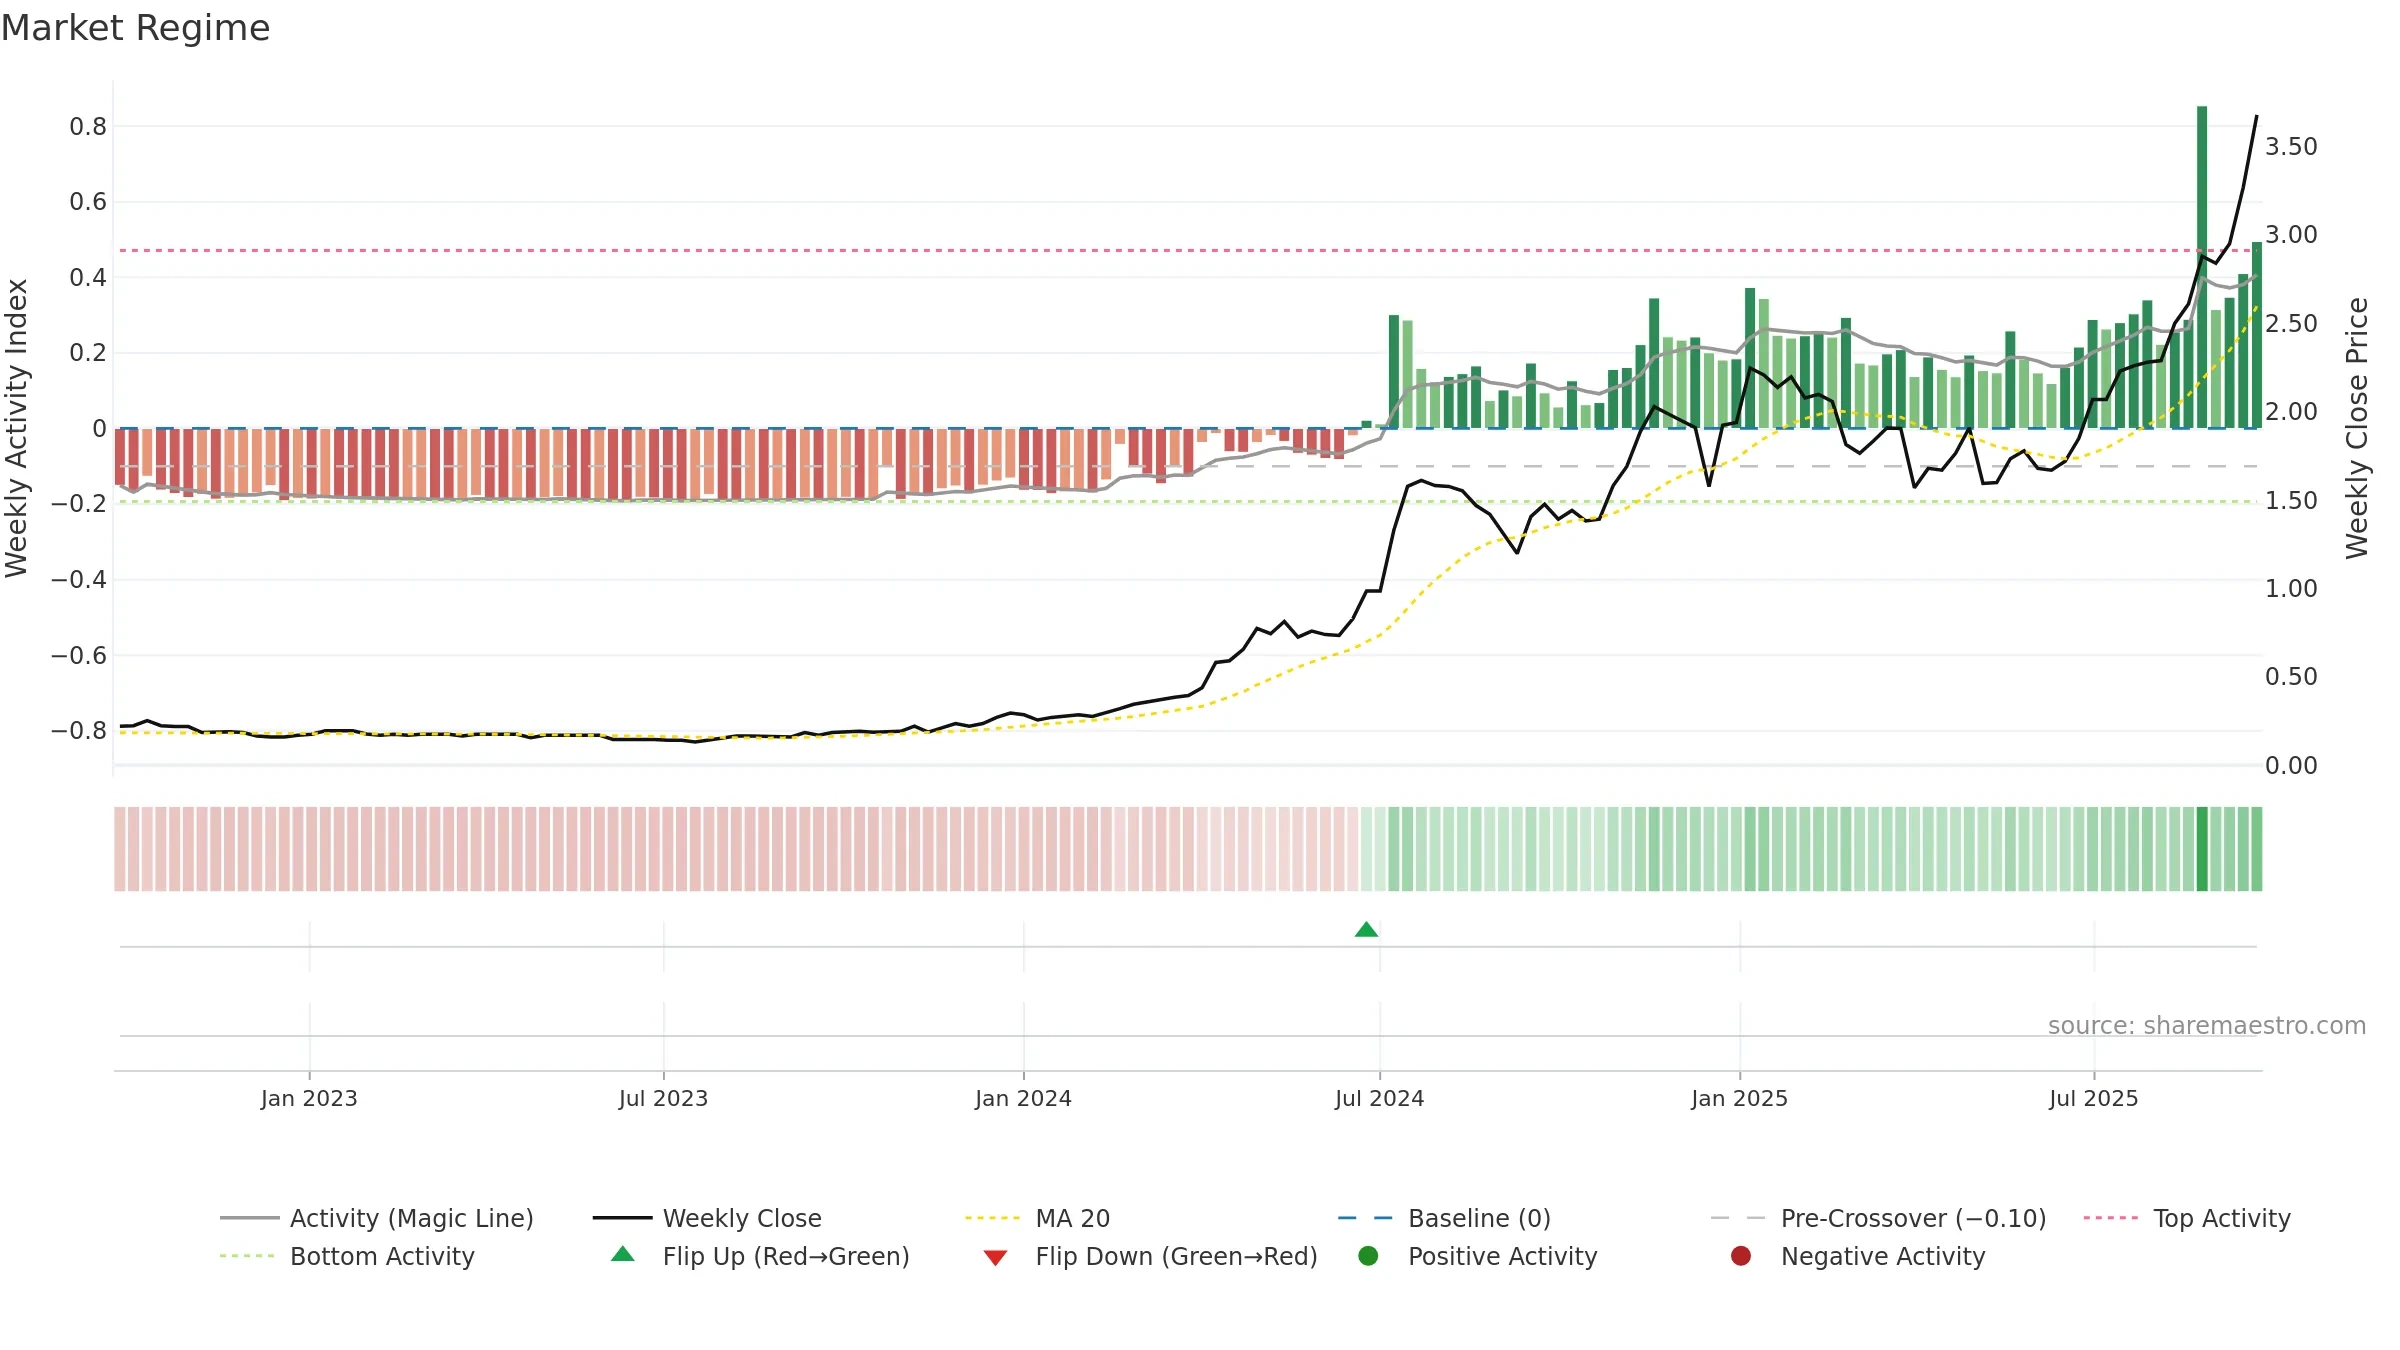Click the −0.8 activity axis tick
Image resolution: width=2400 pixels, height=1350 pixels.
79,731
